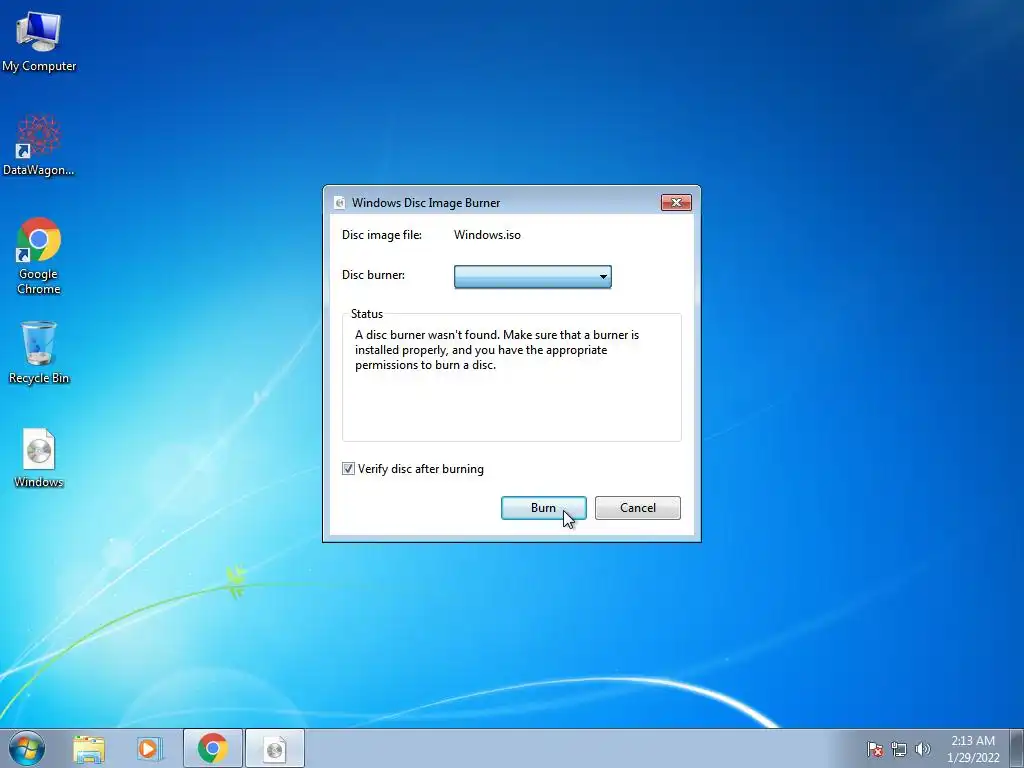Open the volume speaker tray icon
The width and height of the screenshot is (1024, 768).
pyautogui.click(x=923, y=749)
